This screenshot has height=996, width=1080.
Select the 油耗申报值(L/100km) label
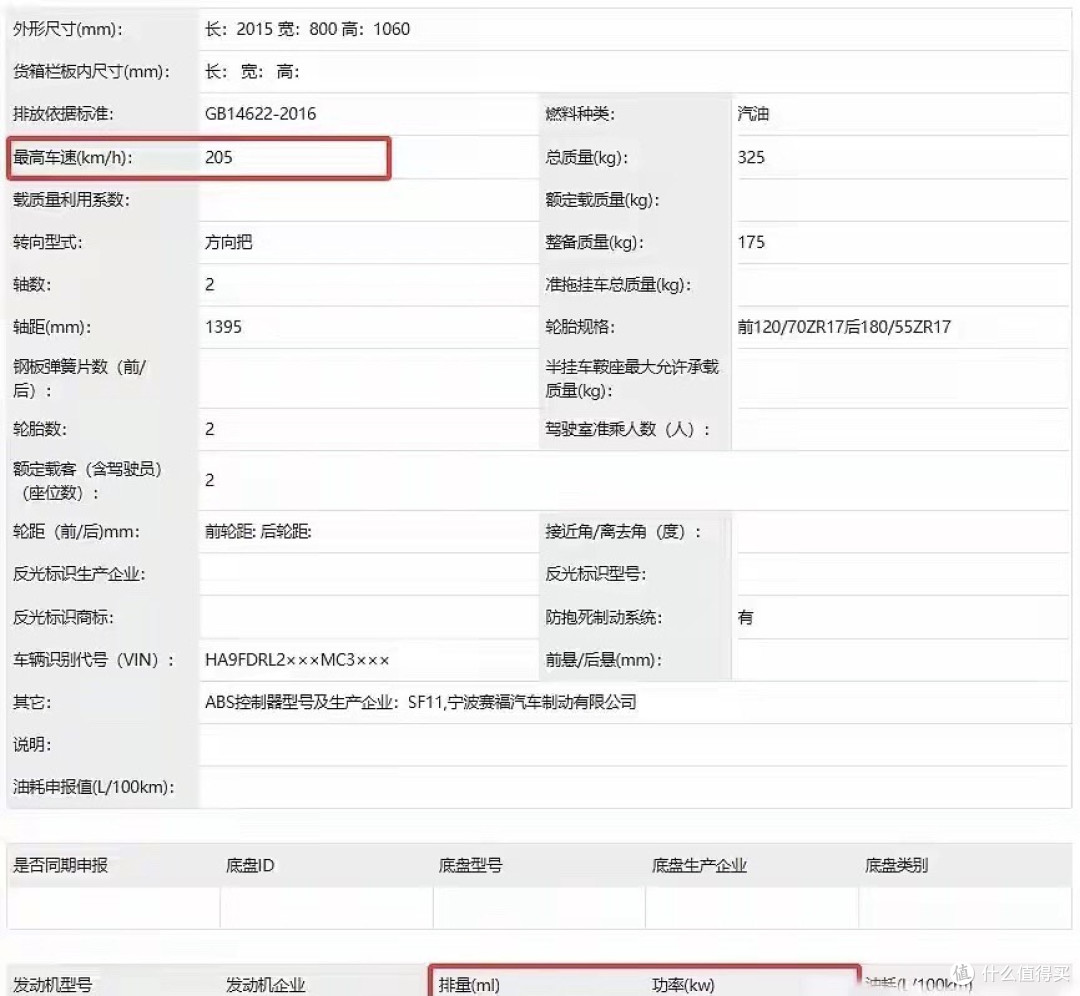93,787
